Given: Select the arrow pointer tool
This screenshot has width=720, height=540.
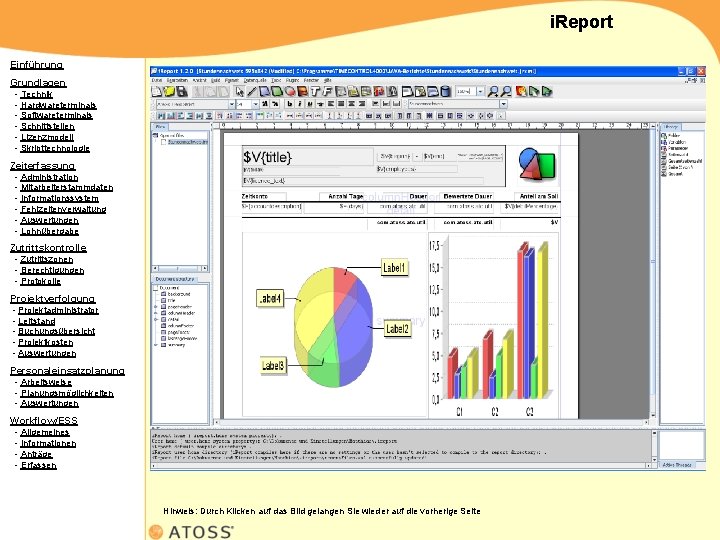Looking at the screenshot, I should [240, 91].
